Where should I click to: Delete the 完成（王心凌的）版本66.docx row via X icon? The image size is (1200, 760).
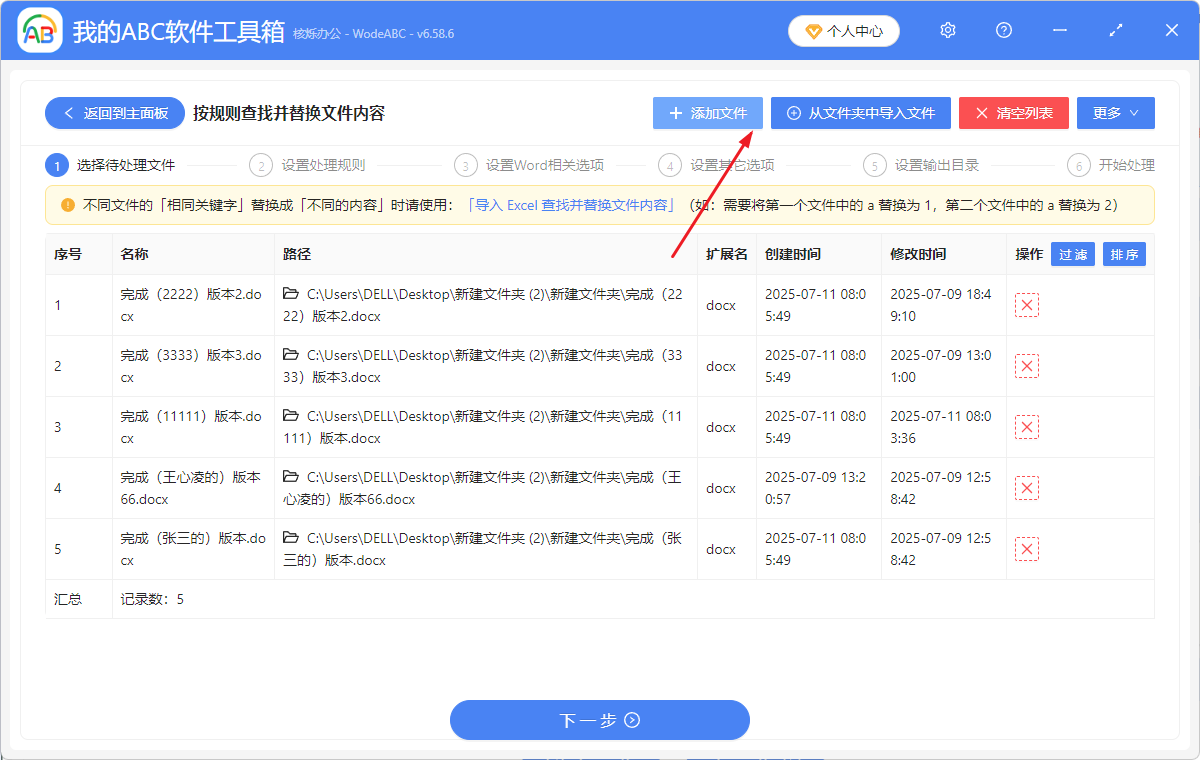click(1027, 487)
